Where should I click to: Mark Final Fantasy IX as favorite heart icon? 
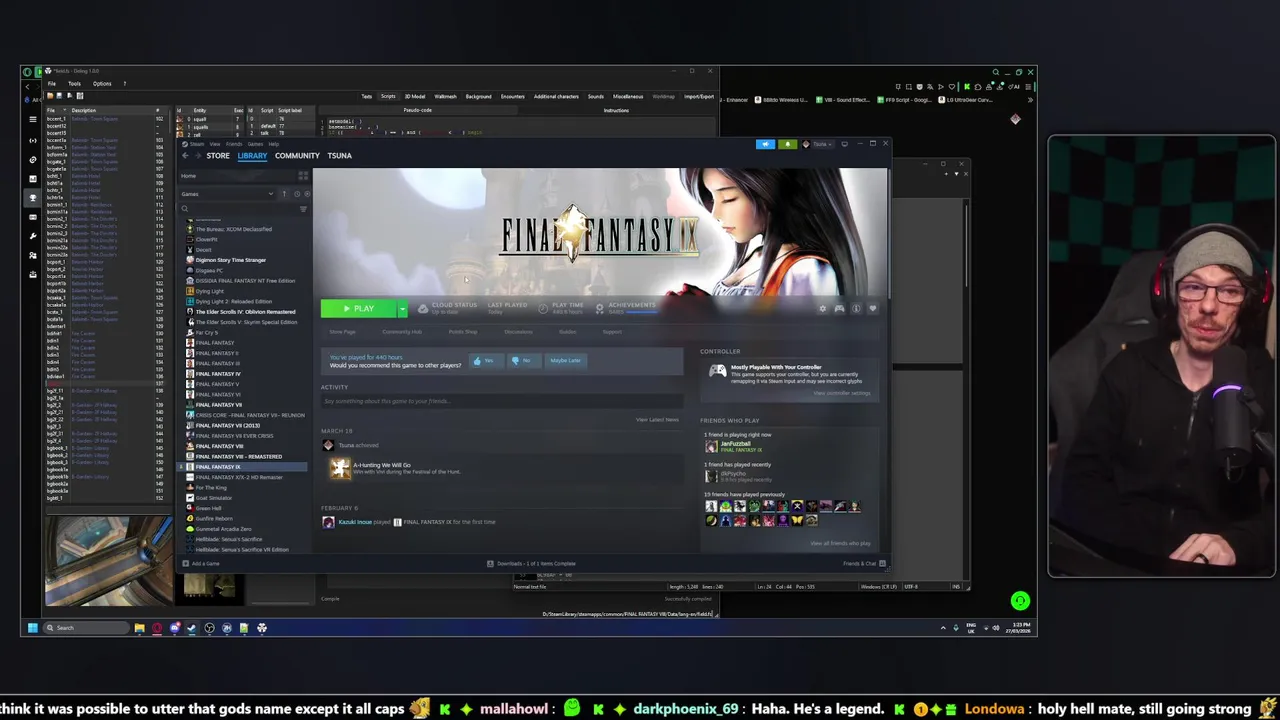click(x=872, y=308)
